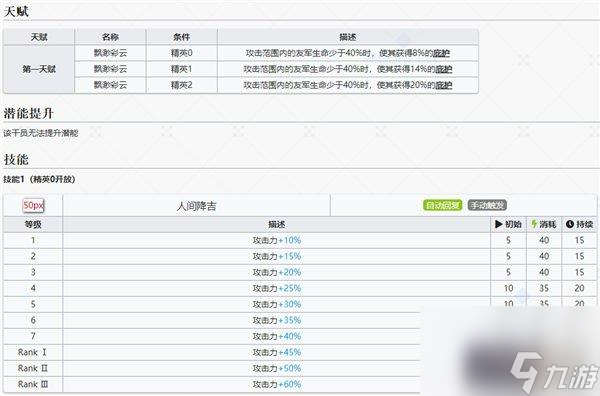Image resolution: width=600 pixels, height=396 pixels.
Task: Click the skill name 人间降吉
Action: click(x=196, y=206)
